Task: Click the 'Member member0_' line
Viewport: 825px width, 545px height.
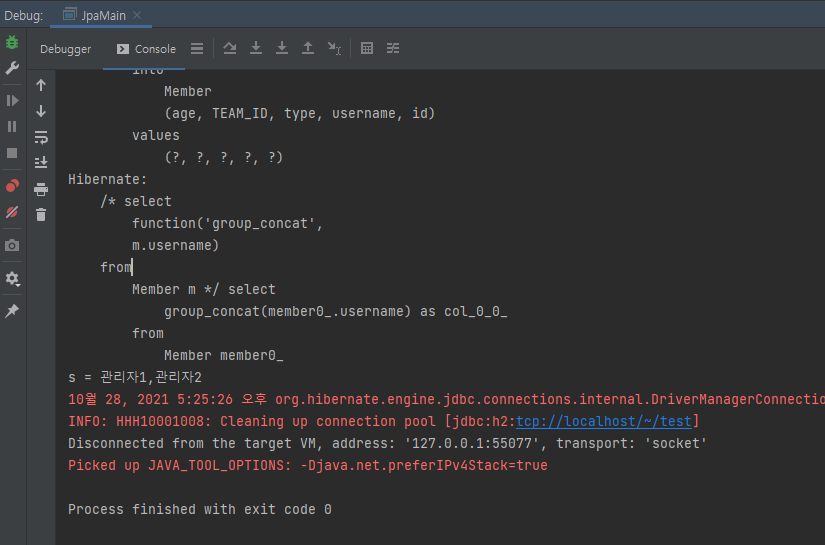Action: click(224, 356)
